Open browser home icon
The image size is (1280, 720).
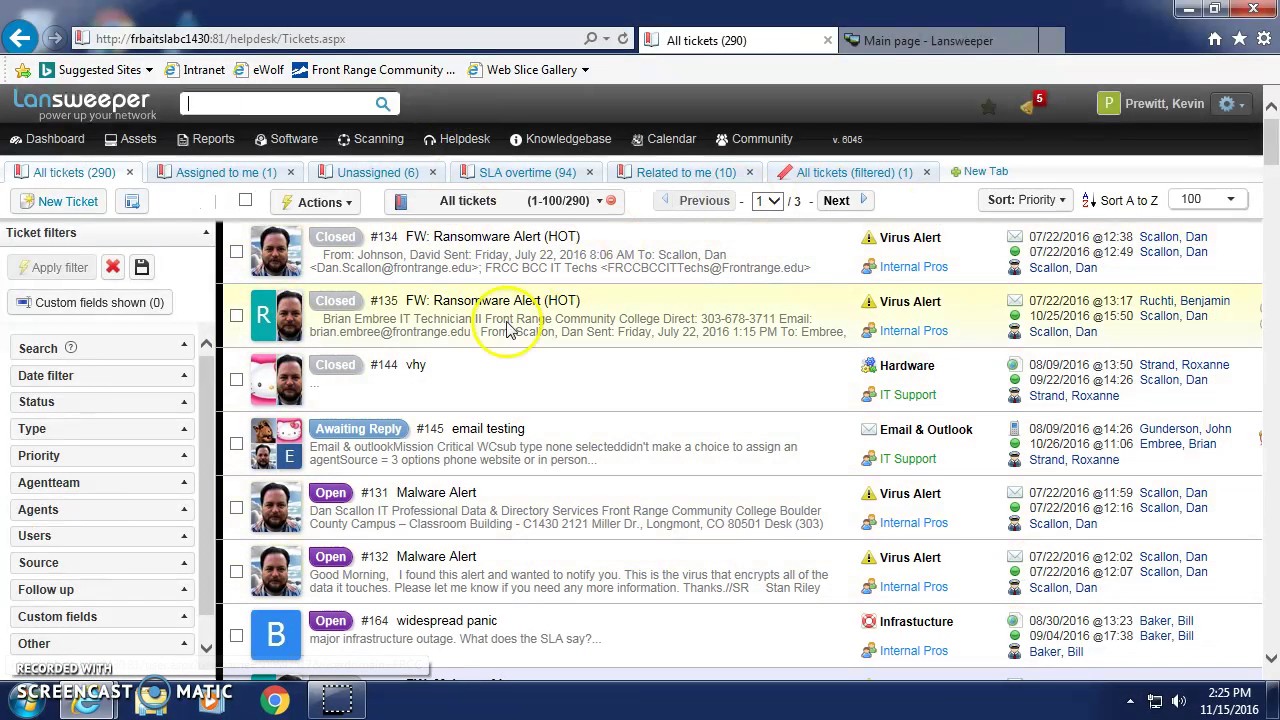click(x=1214, y=38)
